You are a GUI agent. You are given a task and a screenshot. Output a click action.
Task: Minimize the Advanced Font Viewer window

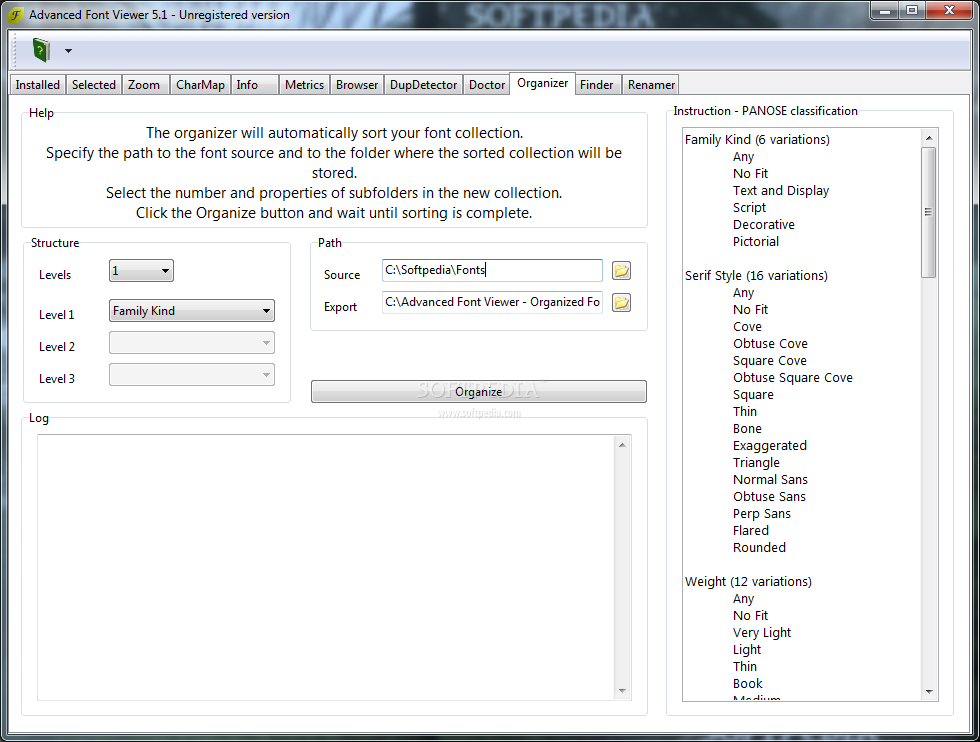point(884,11)
